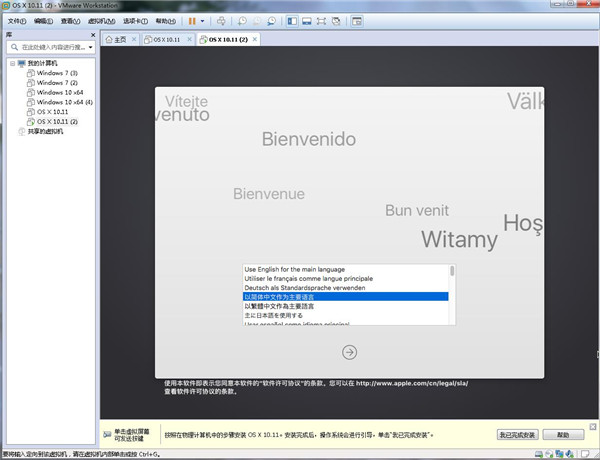This screenshot has height=460, width=600.
Task: Open the 帮助 menu in the menu bar
Action: (x=165, y=21)
